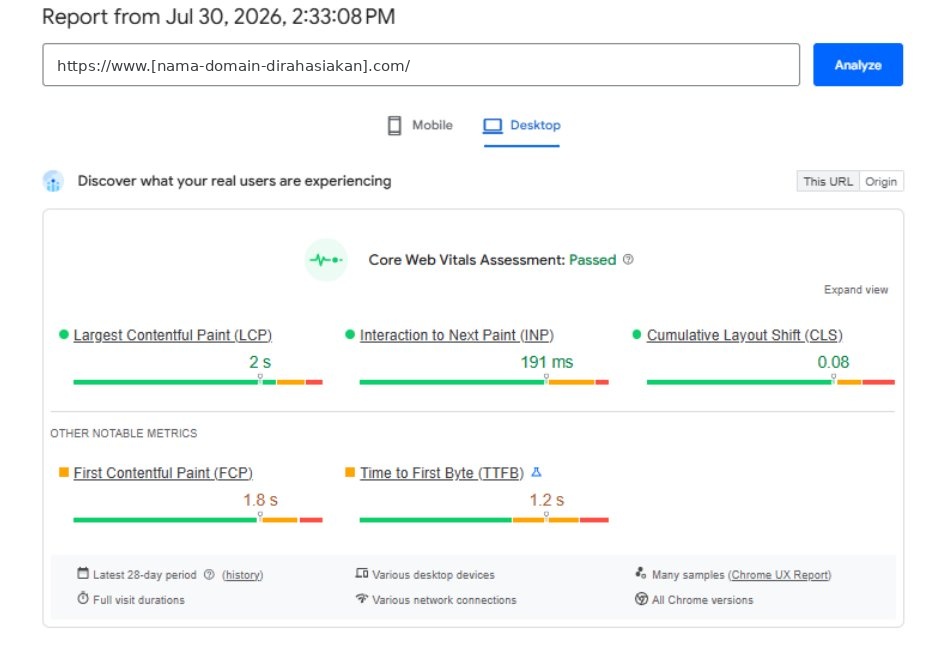Click the Various desktop devices text
940x660 pixels.
(433, 575)
